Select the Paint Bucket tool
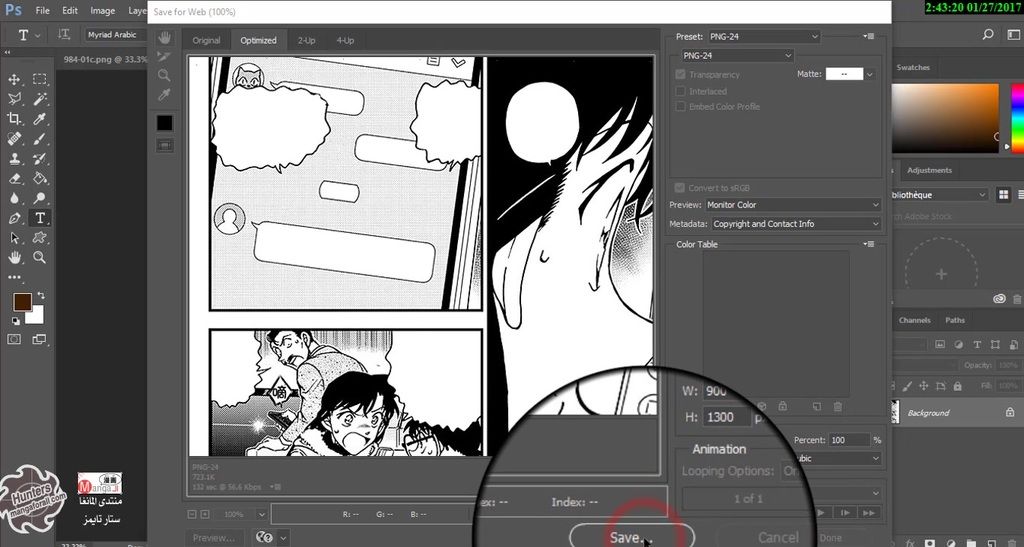The width and height of the screenshot is (1024, 547). click(40, 178)
